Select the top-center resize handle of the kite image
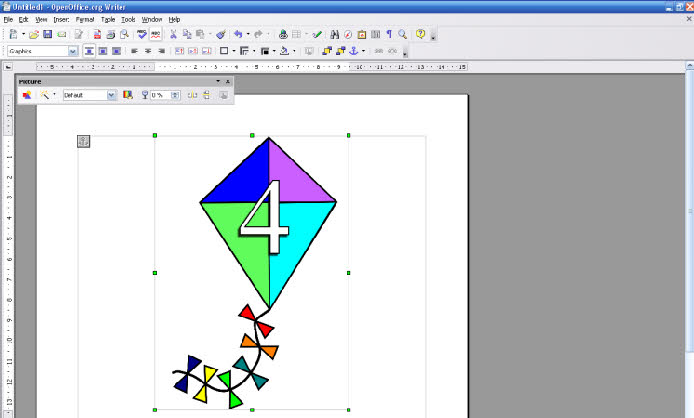The height and width of the screenshot is (418, 694). tap(252, 135)
